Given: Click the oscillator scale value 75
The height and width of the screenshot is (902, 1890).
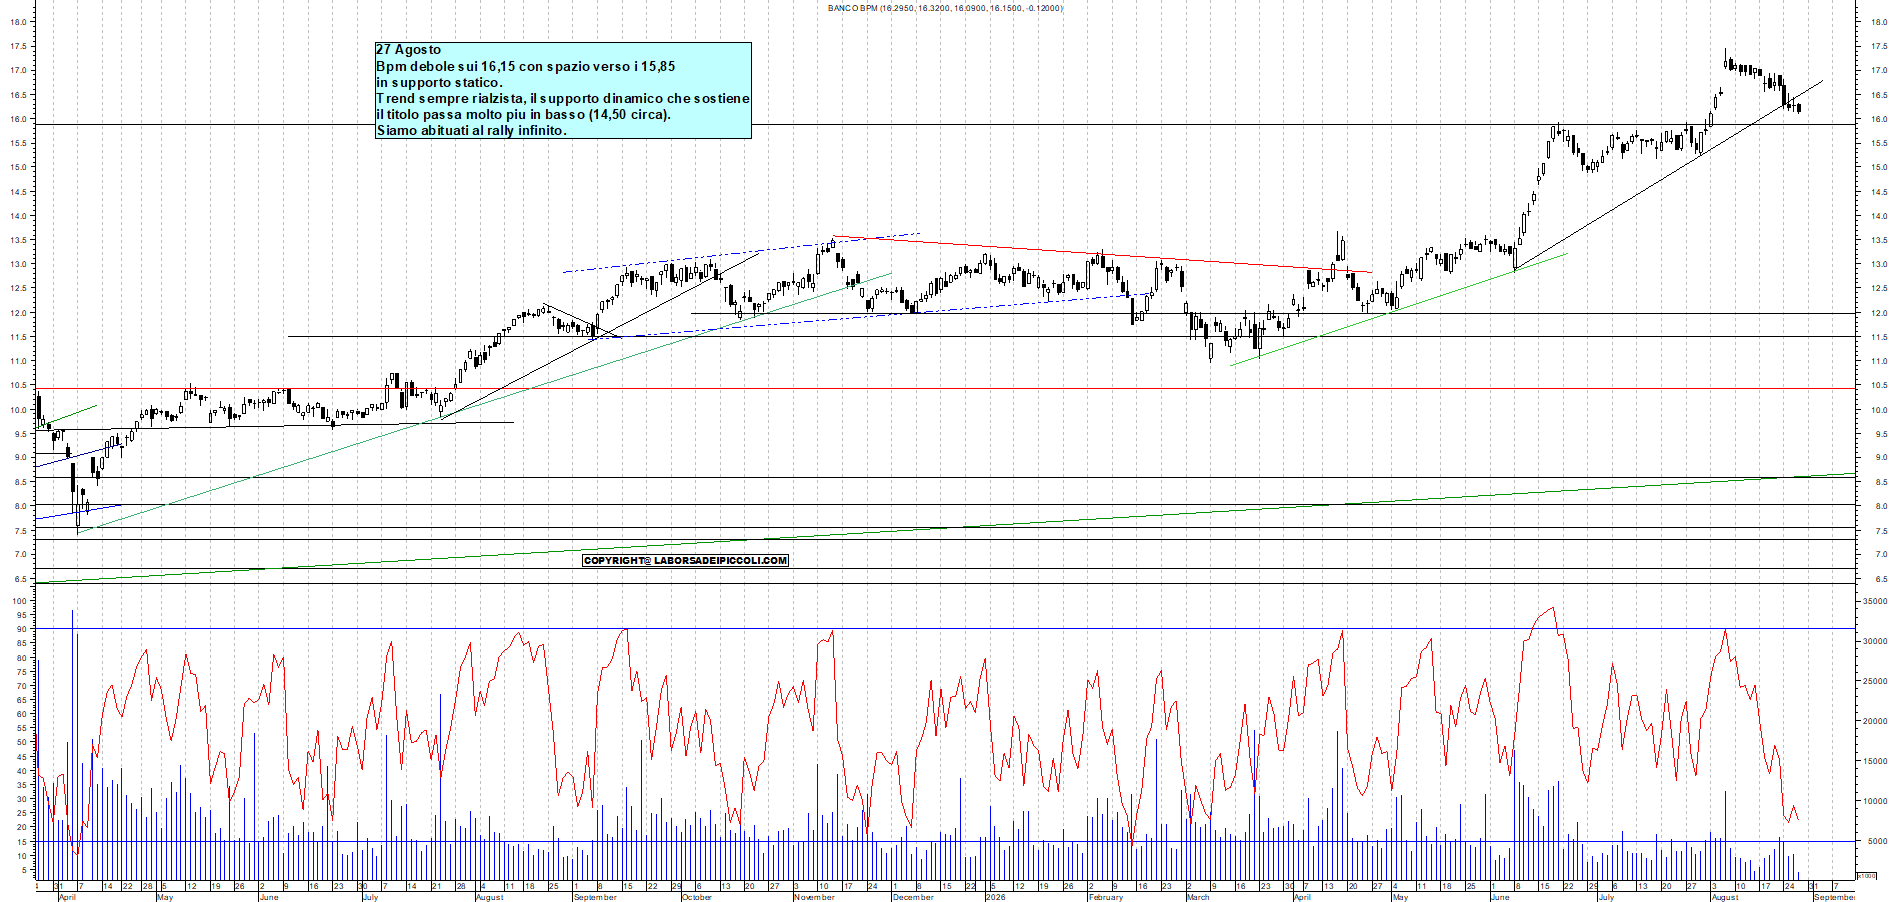Looking at the screenshot, I should click(x=22, y=672).
